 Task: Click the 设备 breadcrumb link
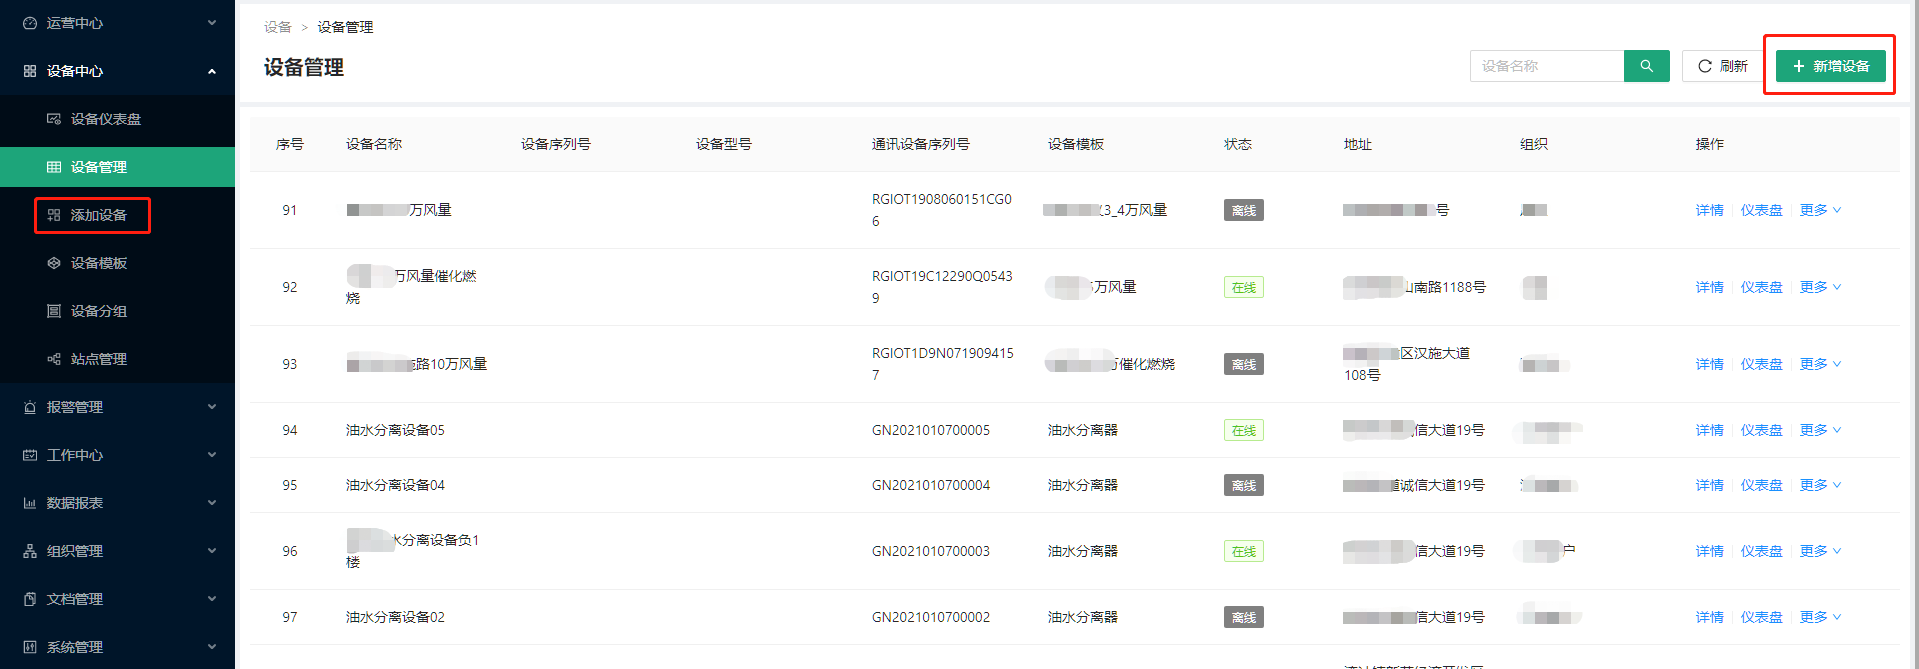coord(277,27)
